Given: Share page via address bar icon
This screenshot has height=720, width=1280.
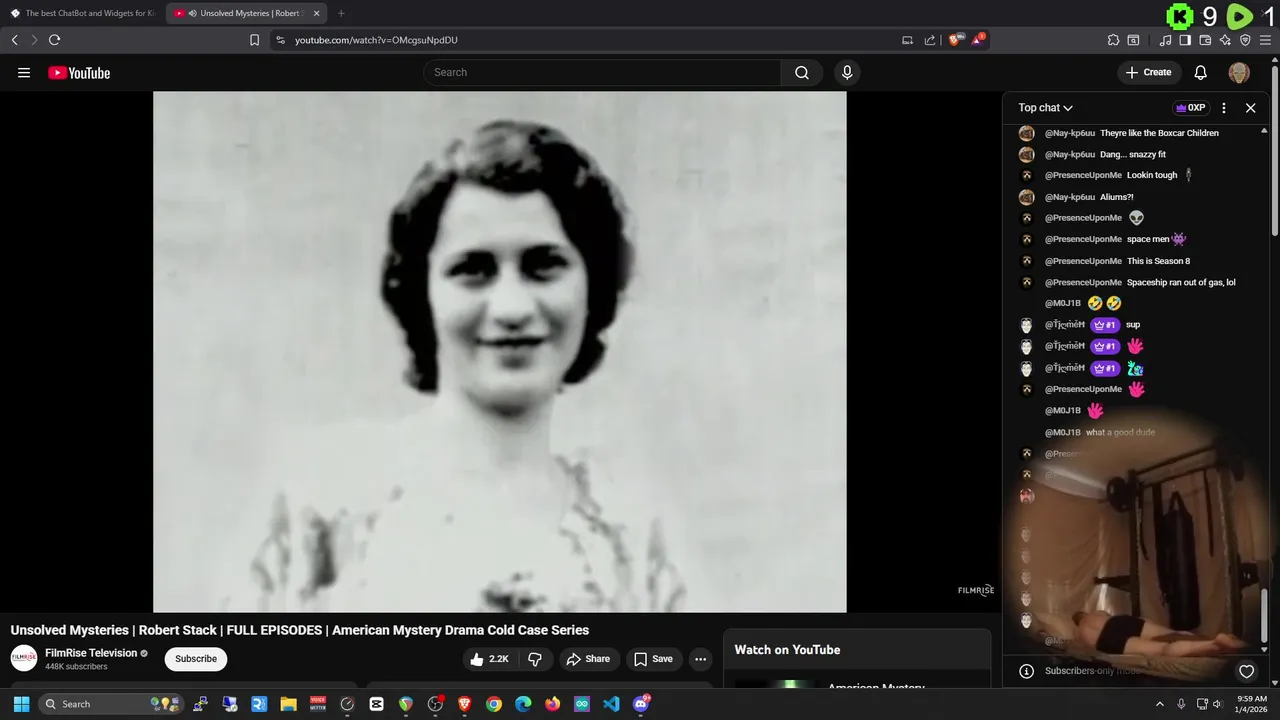Looking at the screenshot, I should coord(930,40).
